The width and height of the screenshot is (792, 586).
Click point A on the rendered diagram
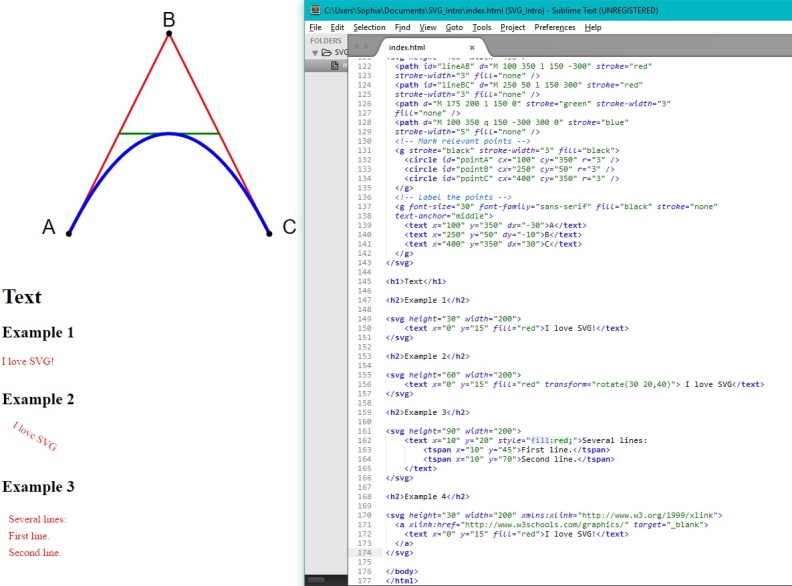point(69,233)
